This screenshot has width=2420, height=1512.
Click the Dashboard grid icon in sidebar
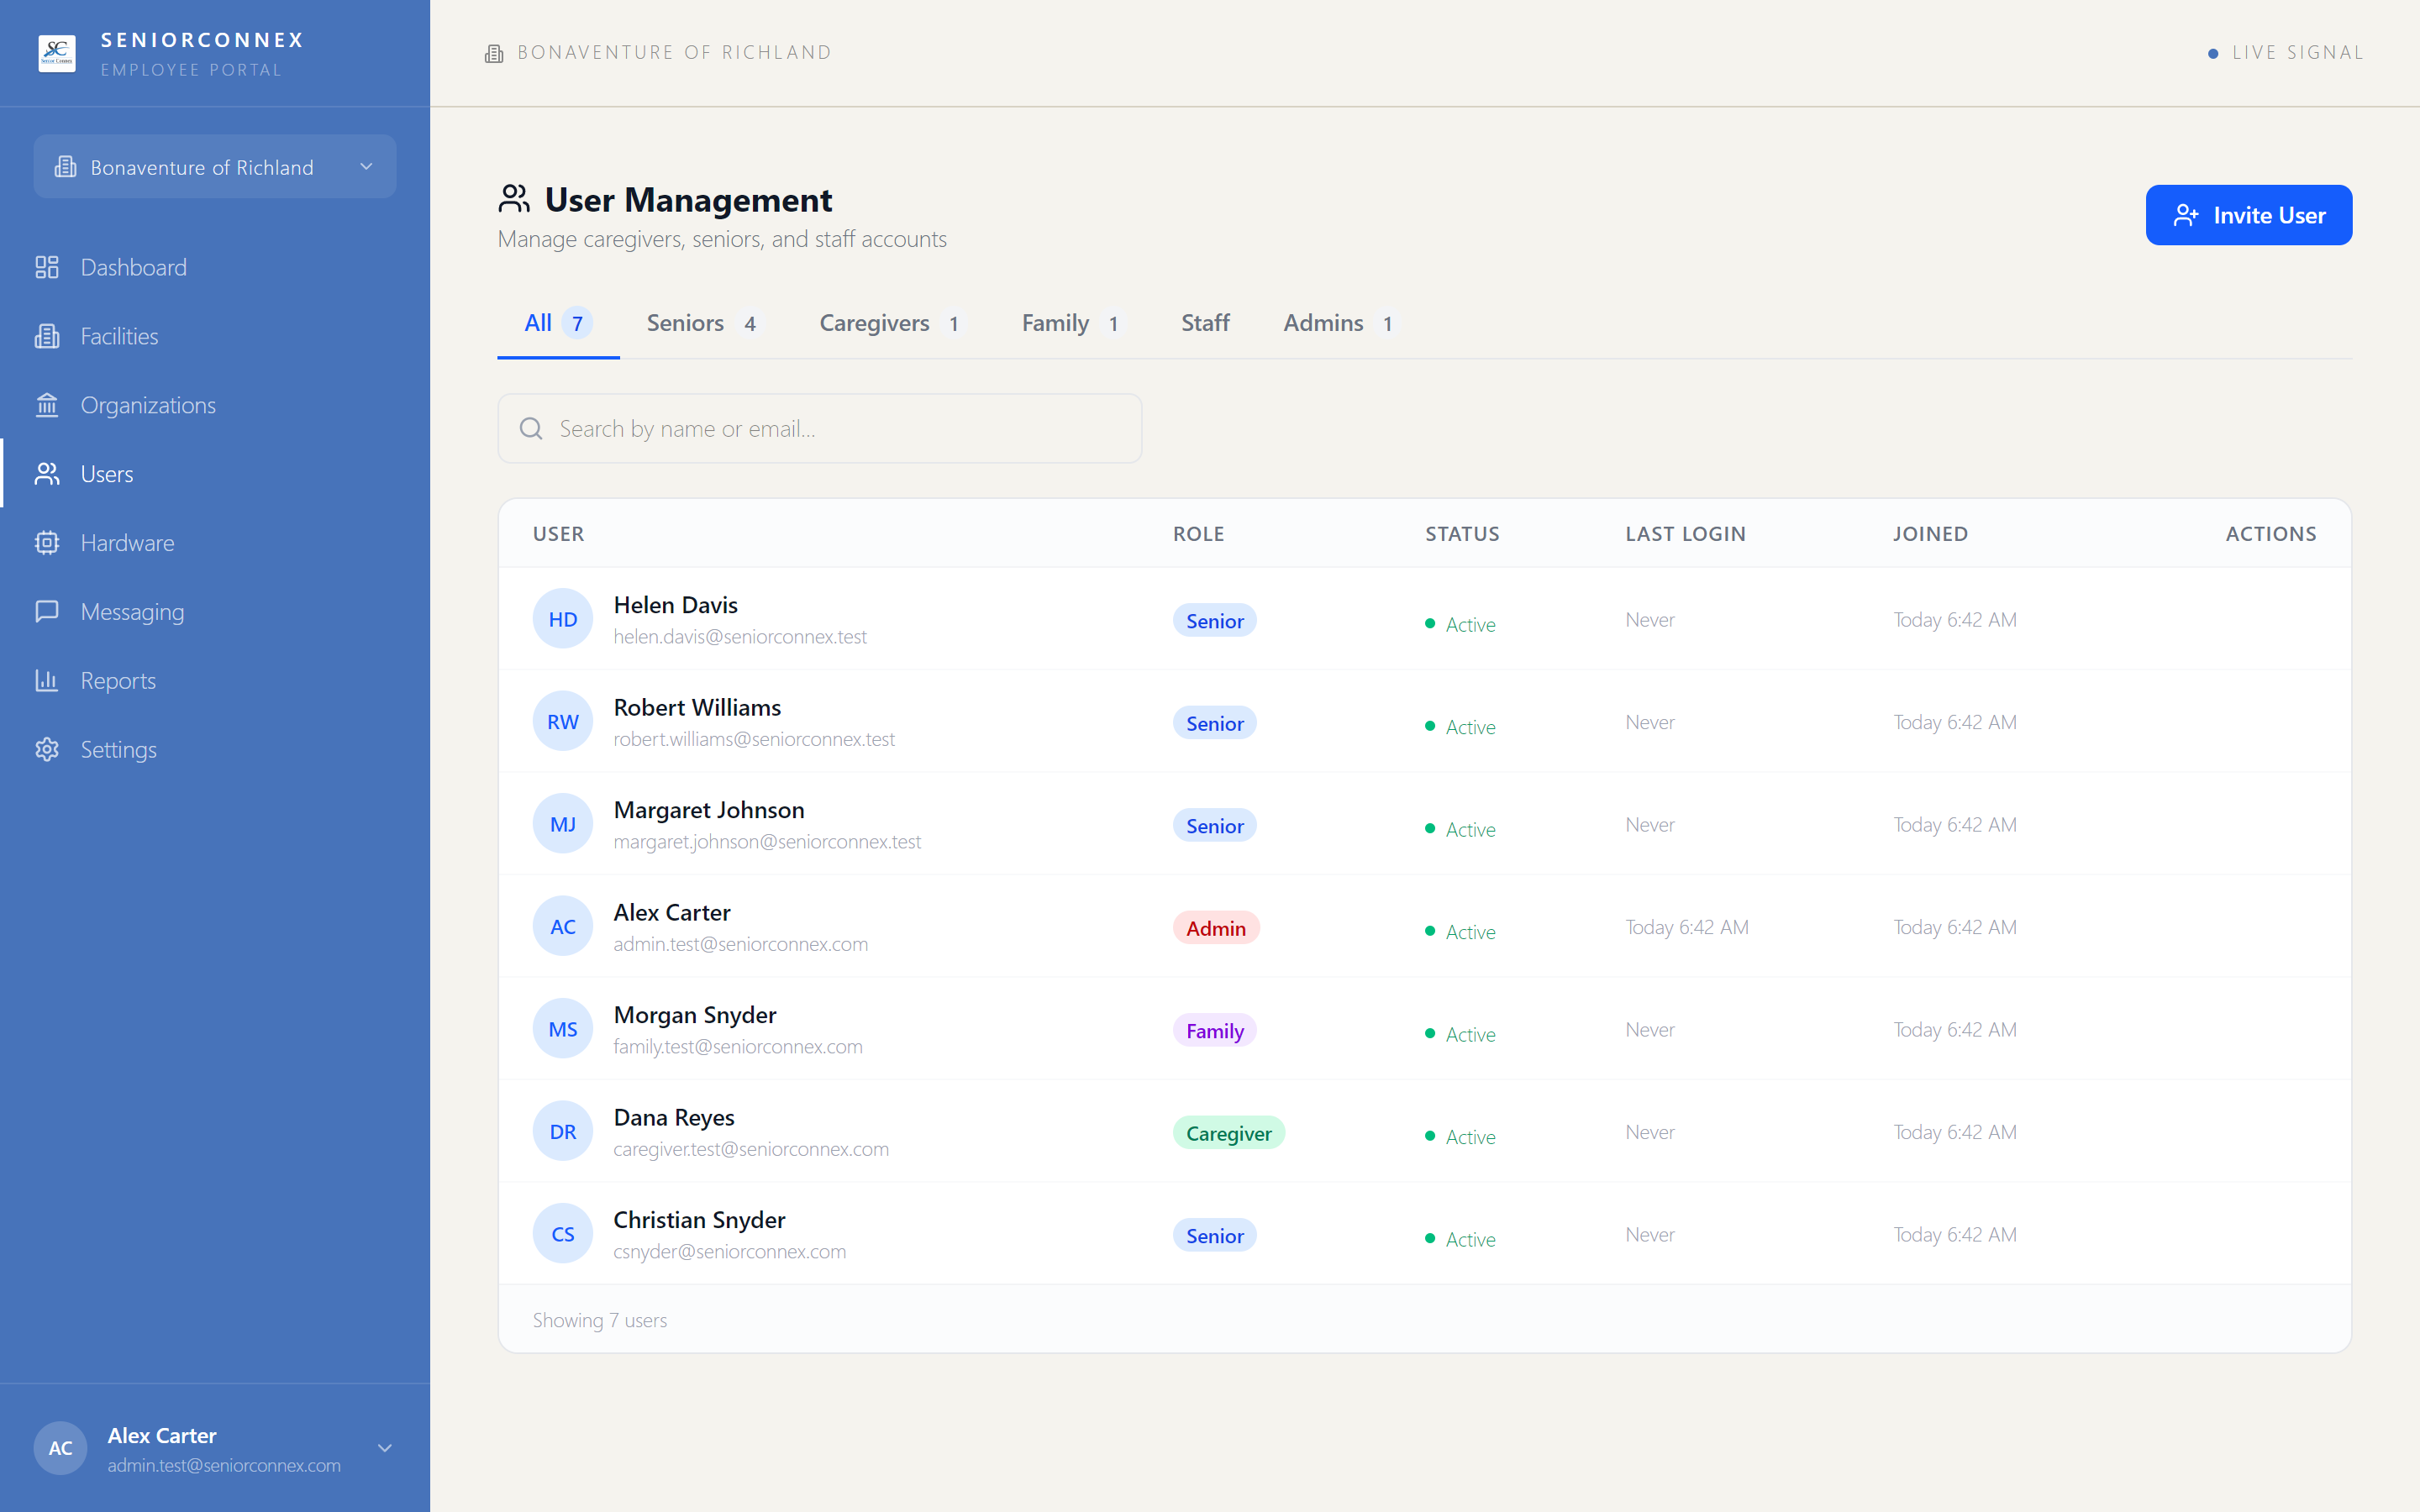pyautogui.click(x=47, y=267)
